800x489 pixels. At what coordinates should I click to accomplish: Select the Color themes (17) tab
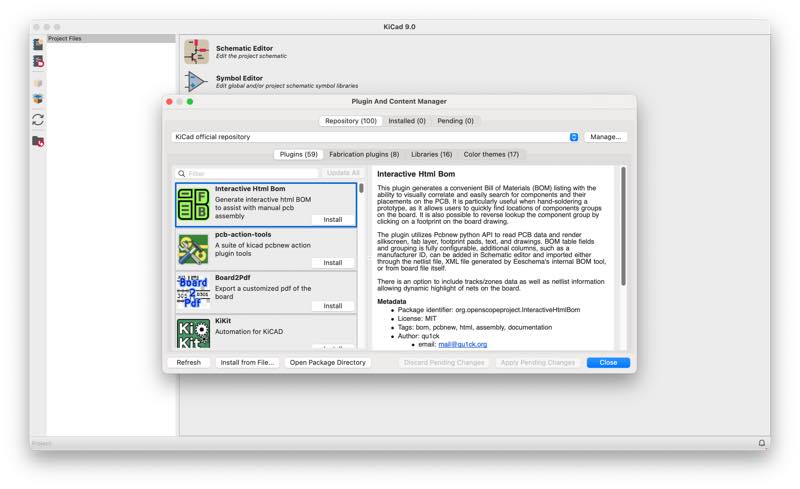click(x=491, y=154)
